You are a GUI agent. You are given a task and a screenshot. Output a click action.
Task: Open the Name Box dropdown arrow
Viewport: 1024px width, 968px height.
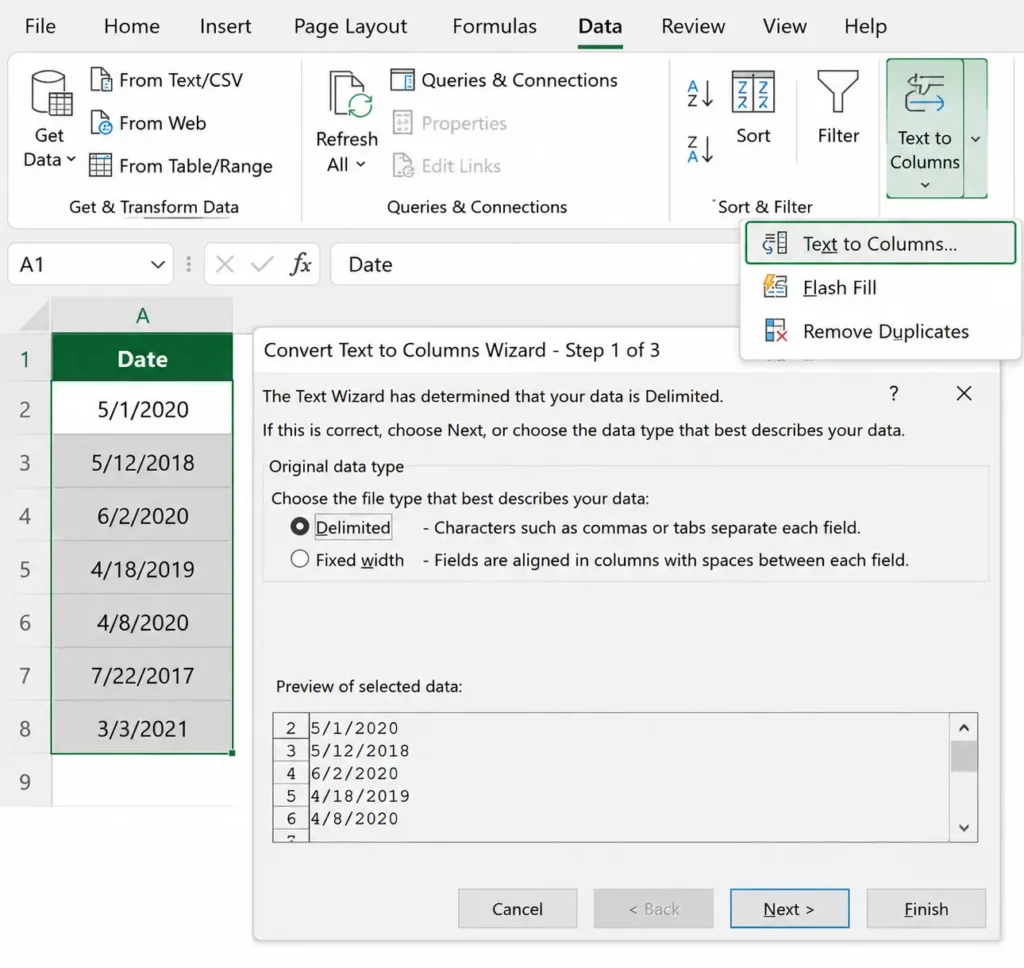coord(157,265)
